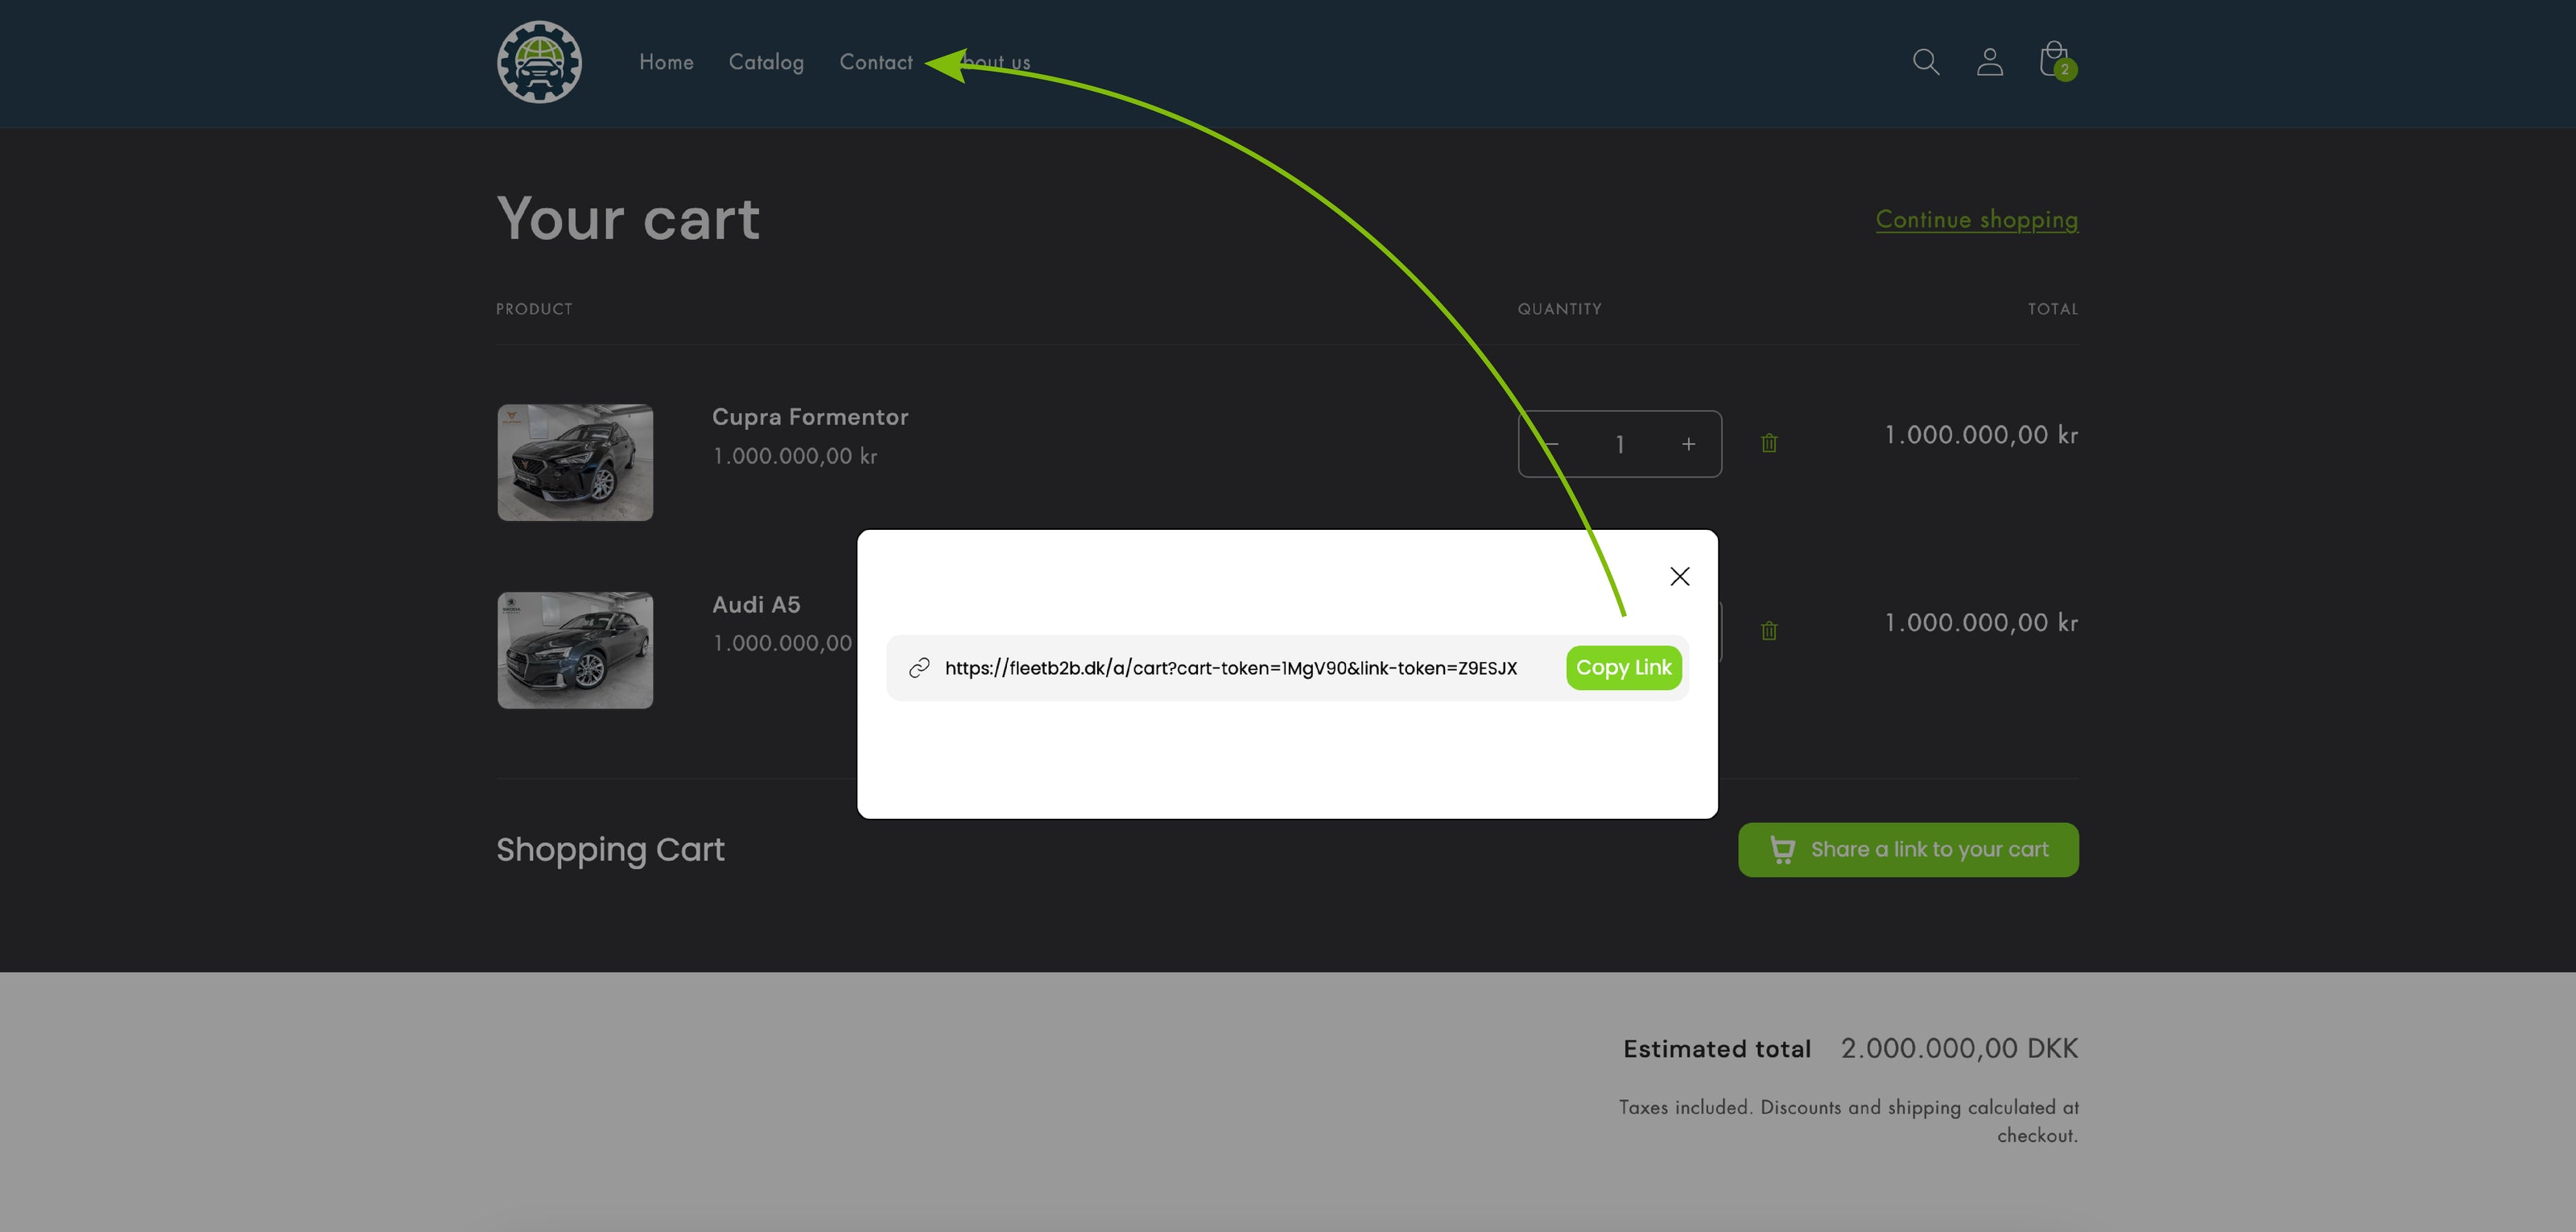Select the cart share URL text field

pos(1230,668)
